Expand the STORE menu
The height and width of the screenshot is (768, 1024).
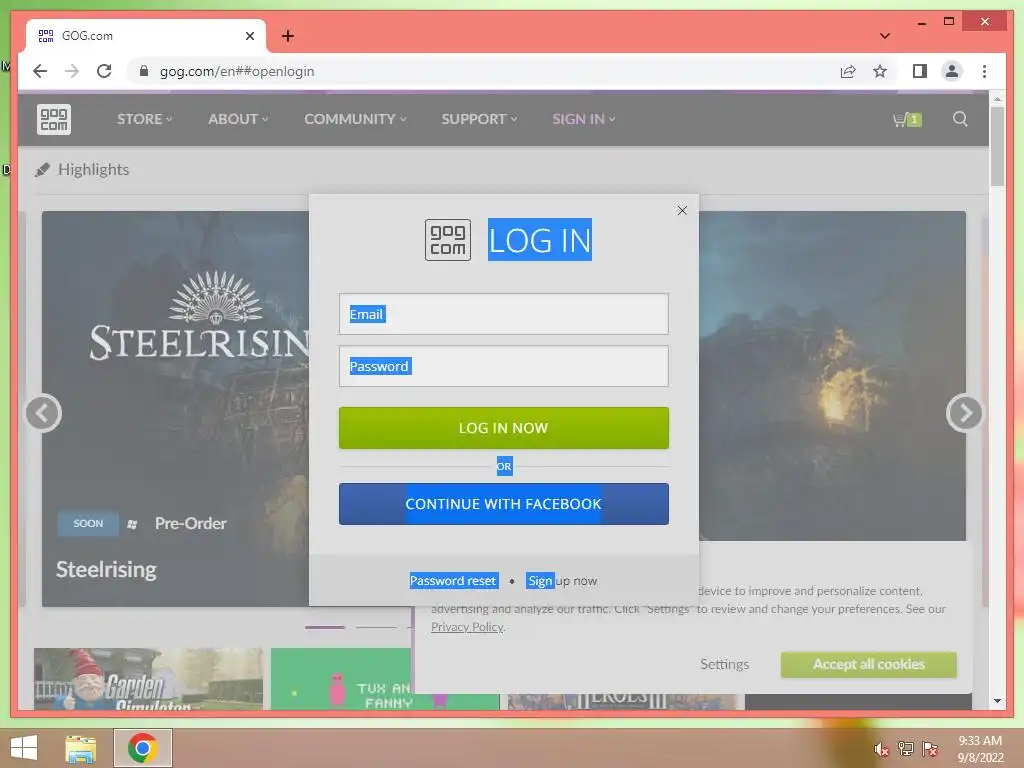click(144, 119)
